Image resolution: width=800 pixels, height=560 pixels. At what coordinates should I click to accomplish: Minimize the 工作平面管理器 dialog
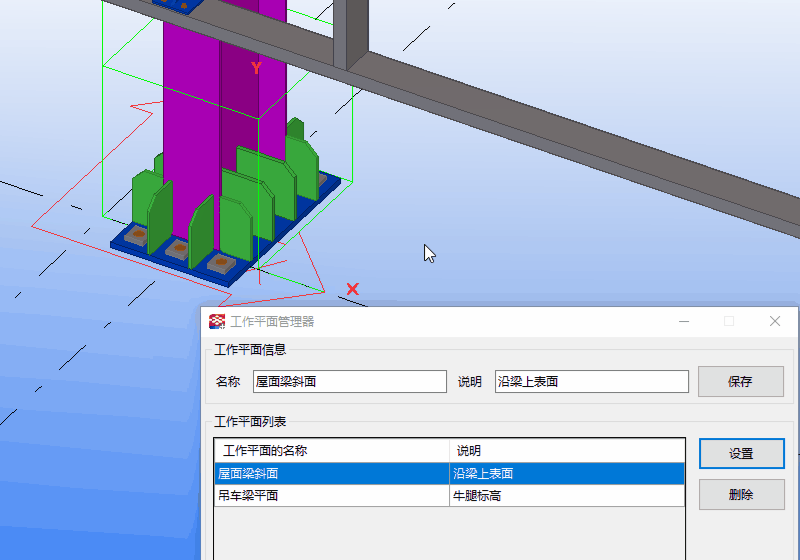pyautogui.click(x=684, y=321)
